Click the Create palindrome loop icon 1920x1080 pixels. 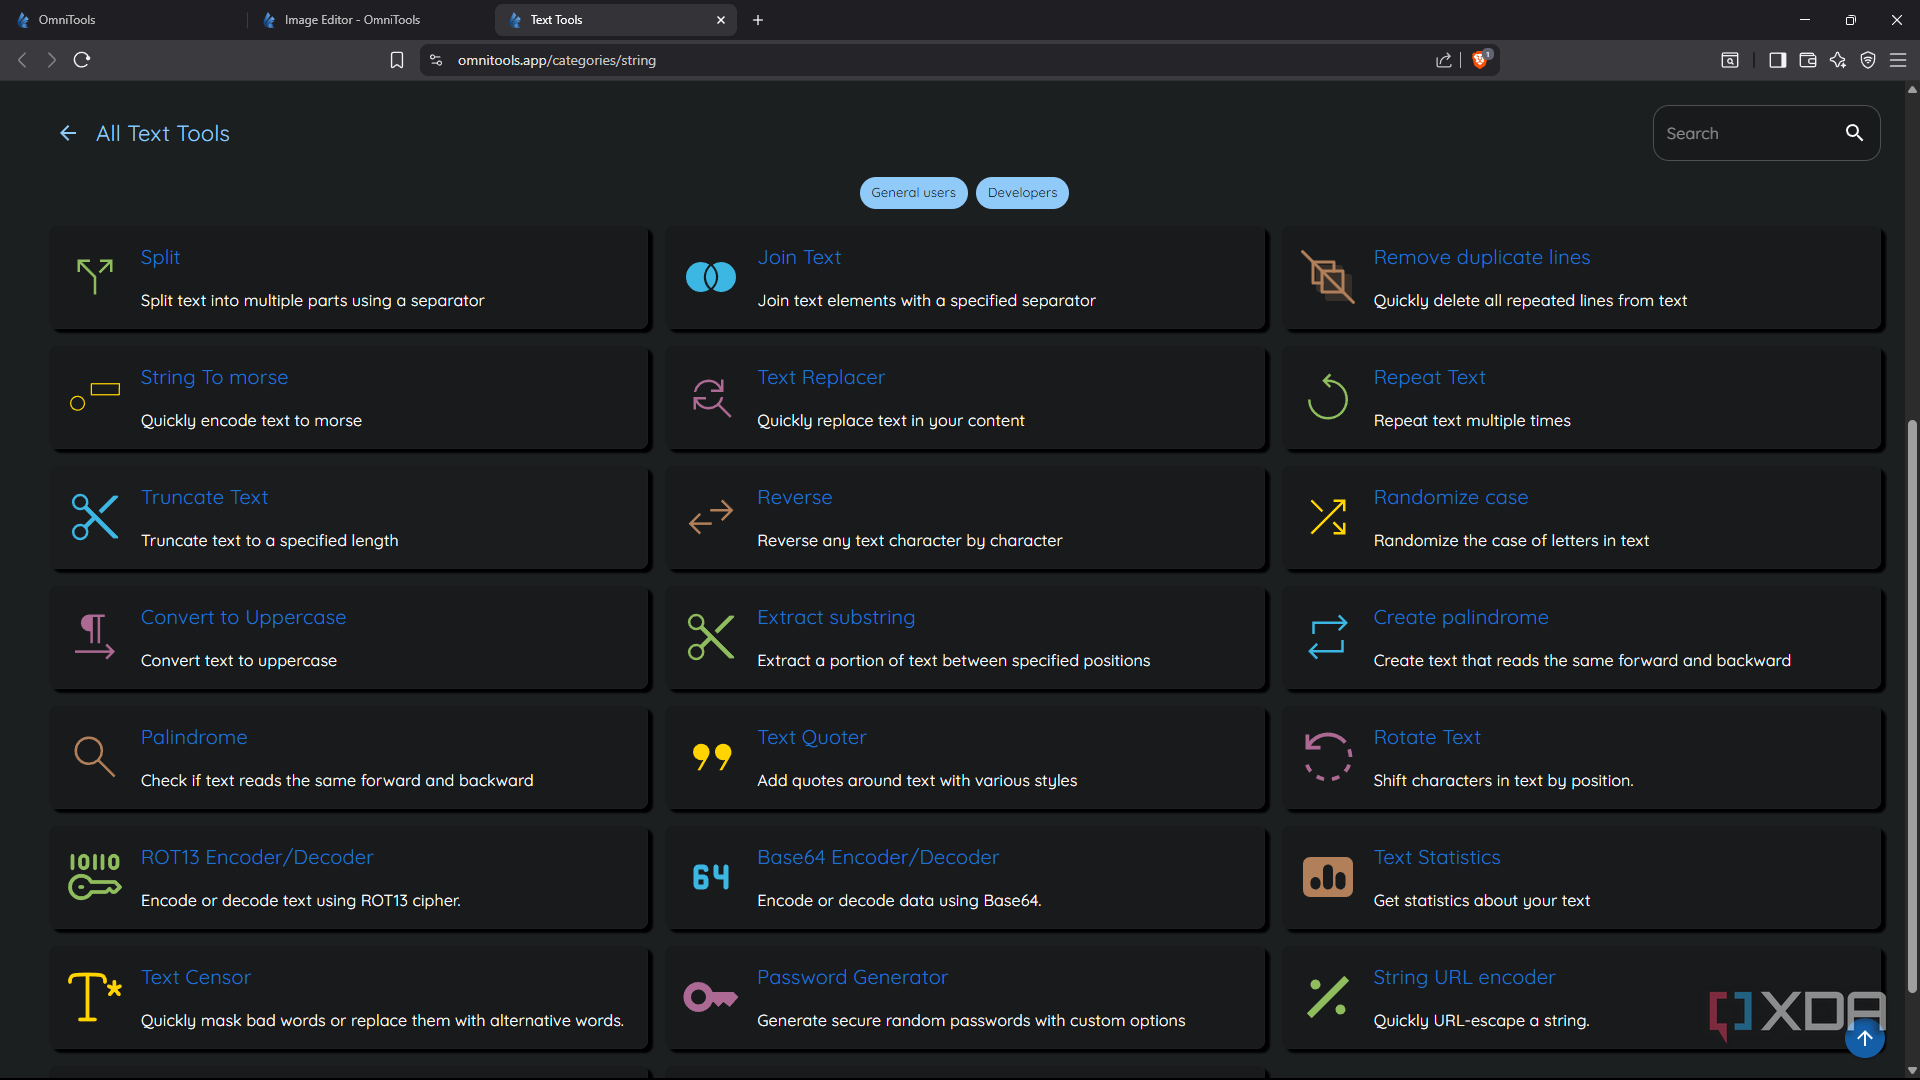tap(1327, 637)
